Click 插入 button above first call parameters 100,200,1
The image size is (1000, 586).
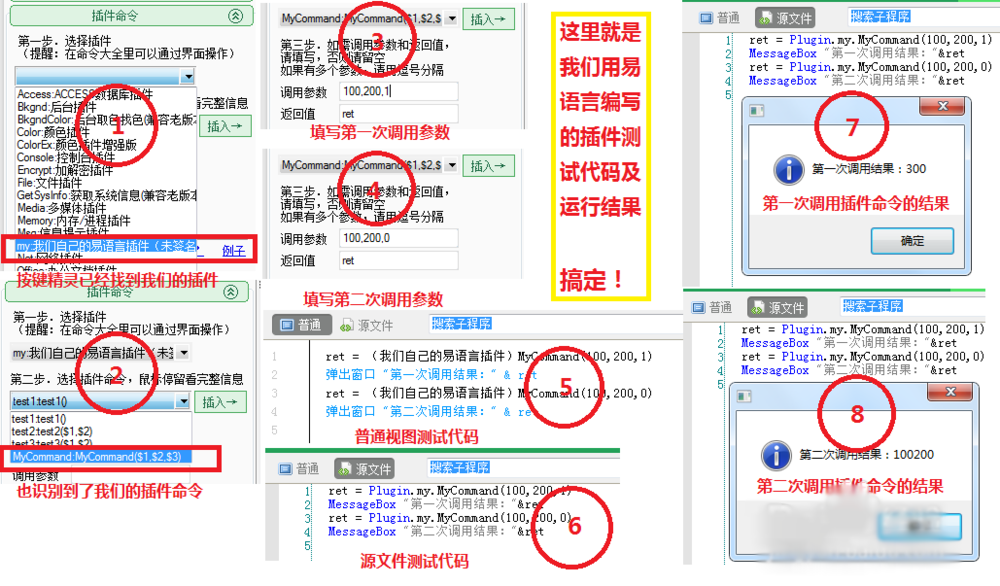(488, 20)
